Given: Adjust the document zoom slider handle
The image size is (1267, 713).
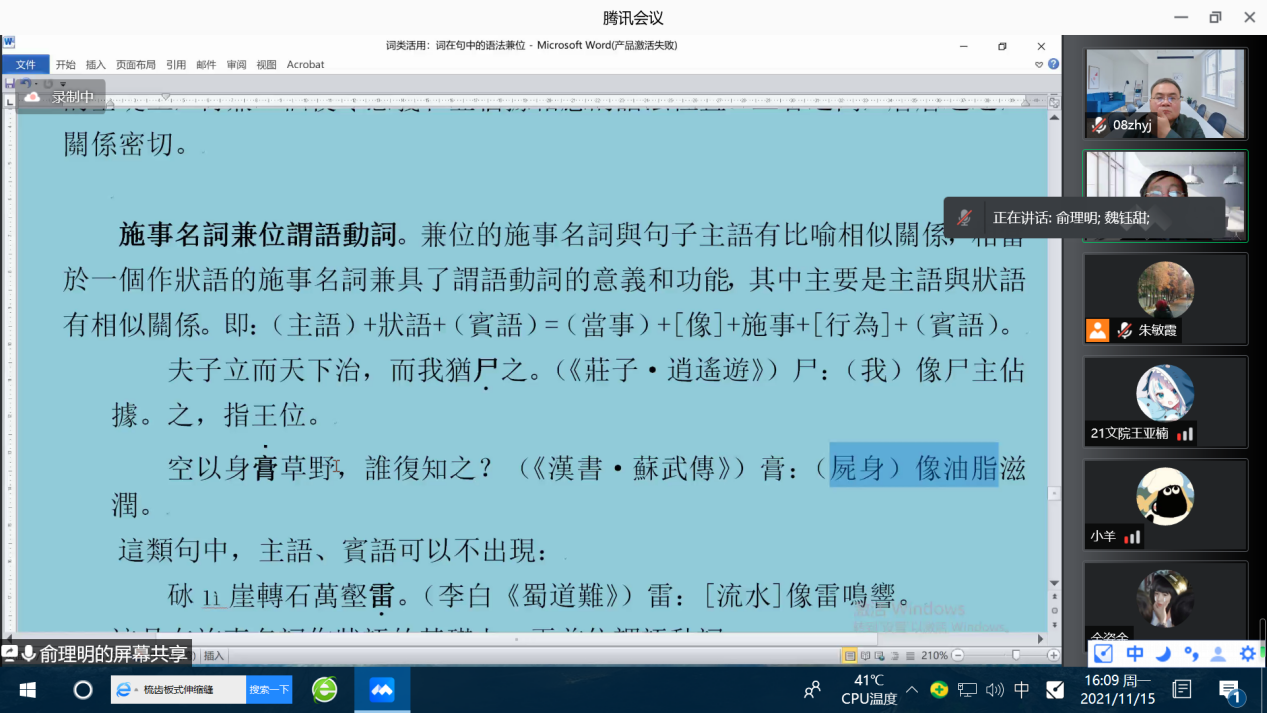Looking at the screenshot, I should [x=1016, y=655].
